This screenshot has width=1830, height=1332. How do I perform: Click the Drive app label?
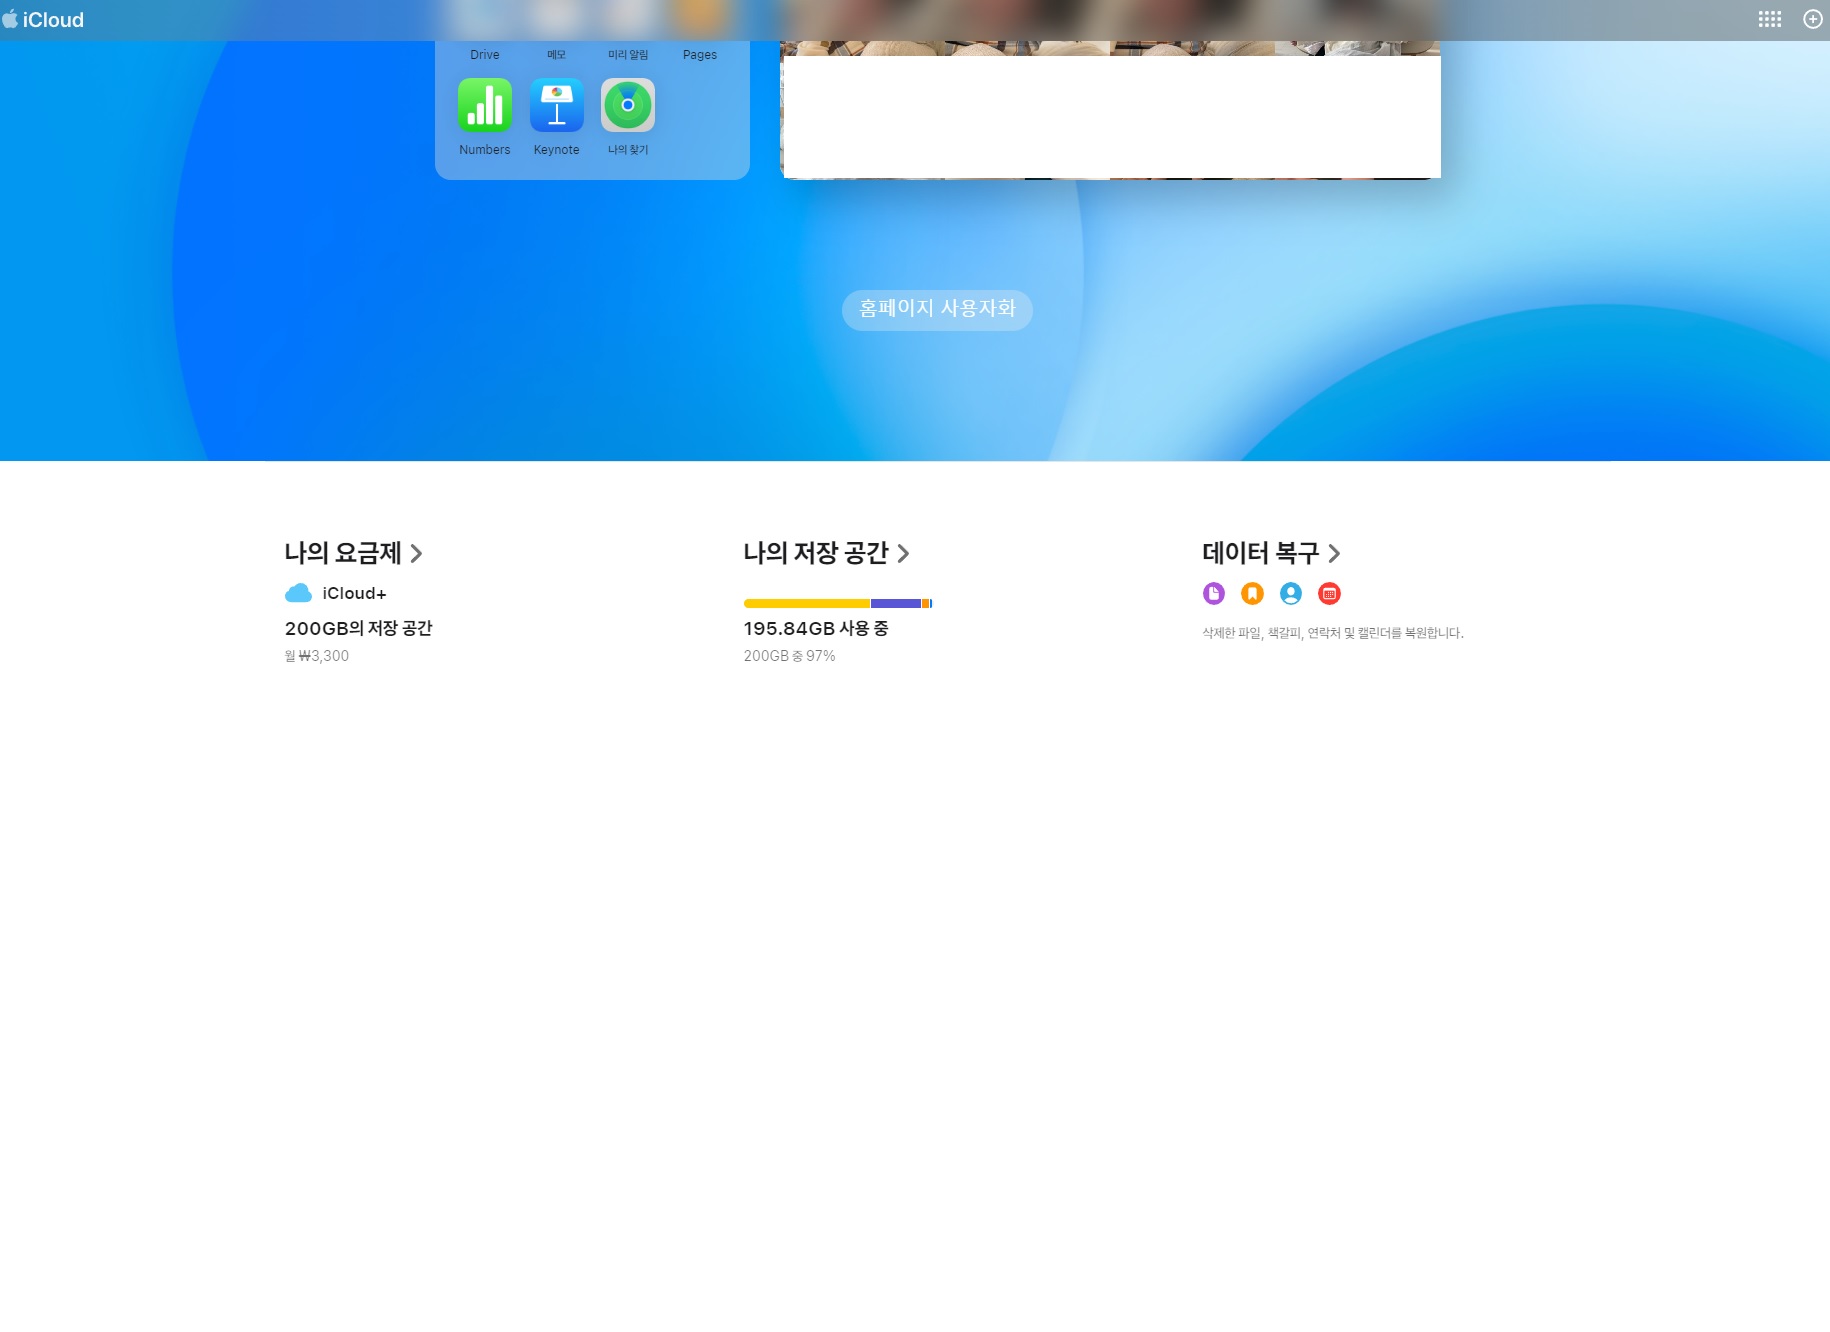[x=485, y=55]
